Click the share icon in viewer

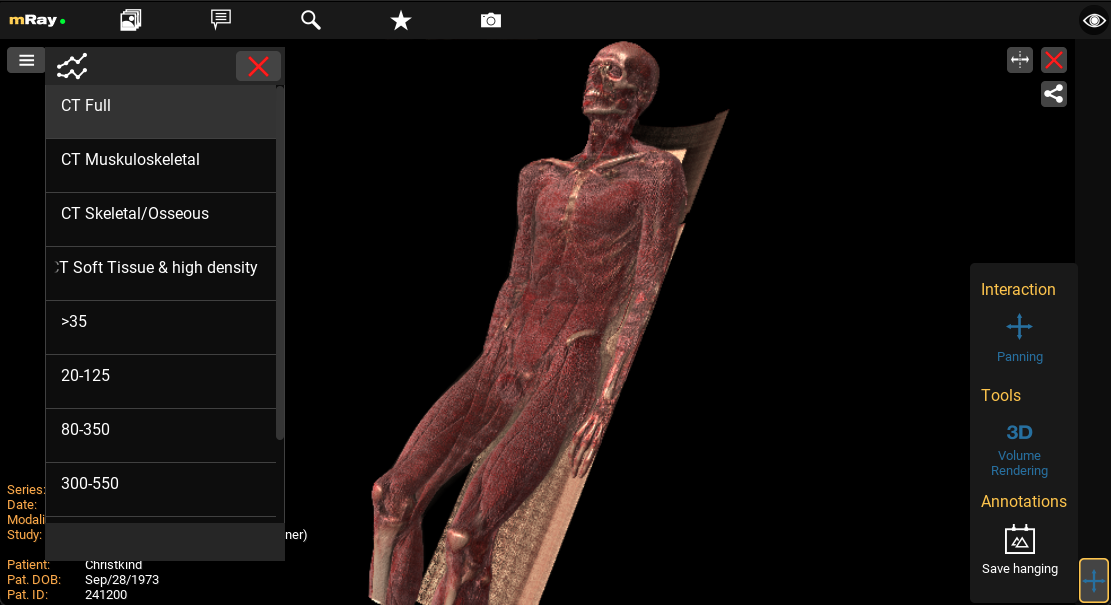pos(1053,94)
